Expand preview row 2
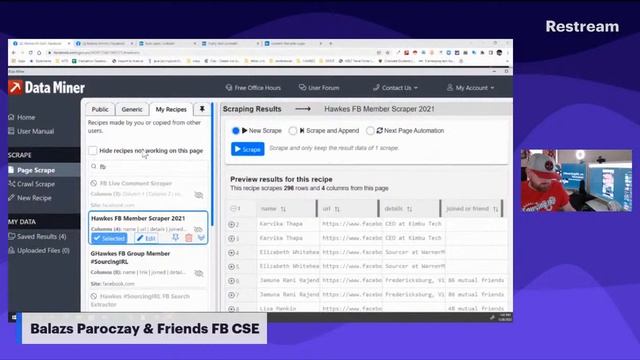Screen dimensions: 640x360 [231, 224]
